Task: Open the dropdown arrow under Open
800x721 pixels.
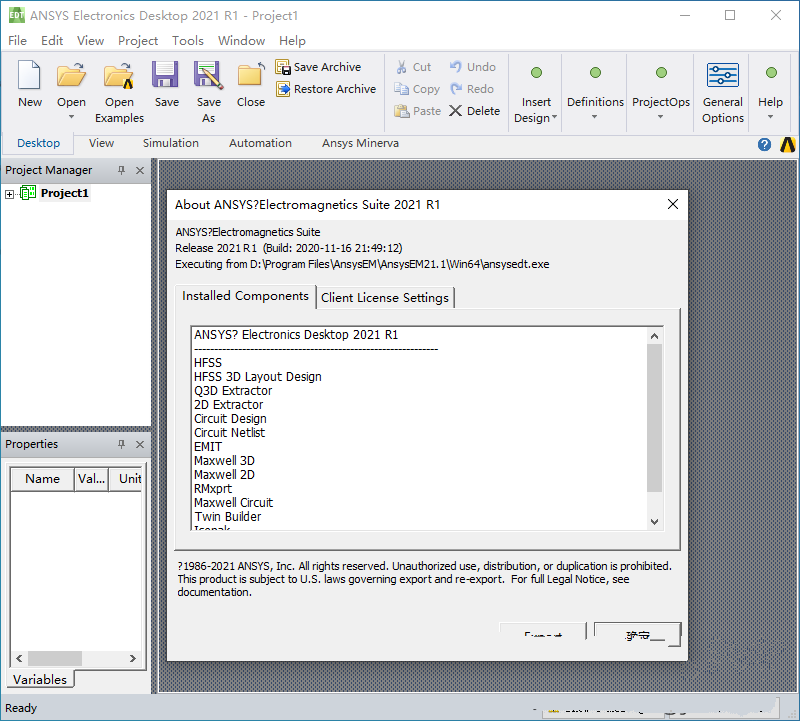Action: click(71, 117)
